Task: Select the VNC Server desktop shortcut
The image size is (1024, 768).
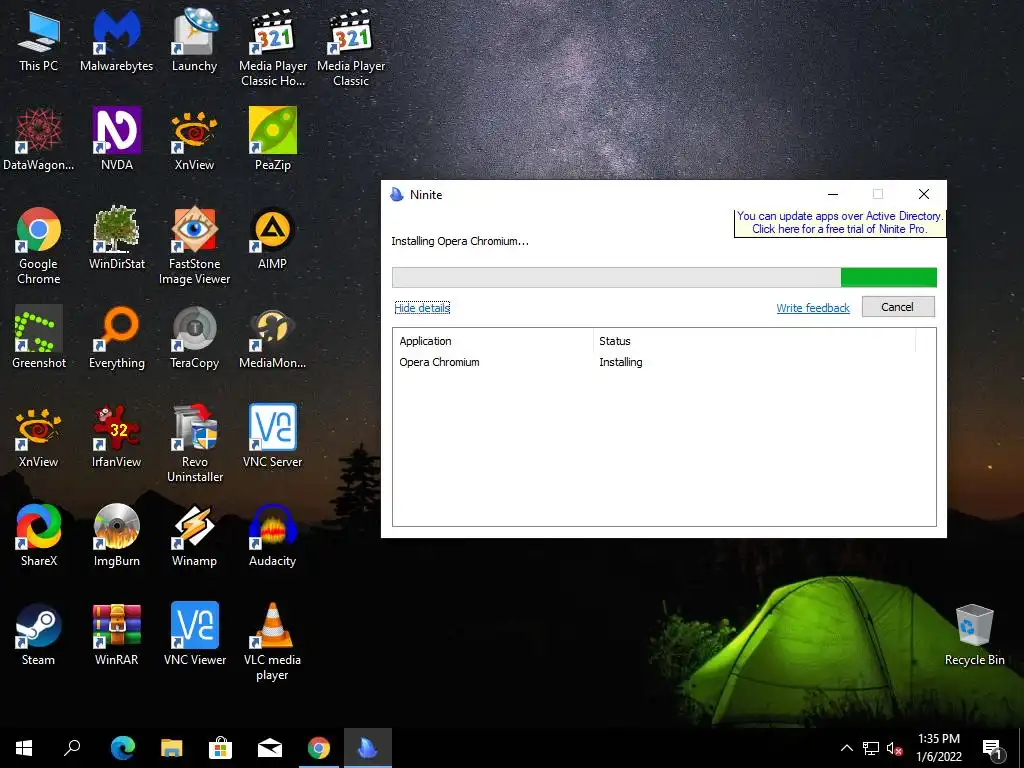Action: point(272,436)
